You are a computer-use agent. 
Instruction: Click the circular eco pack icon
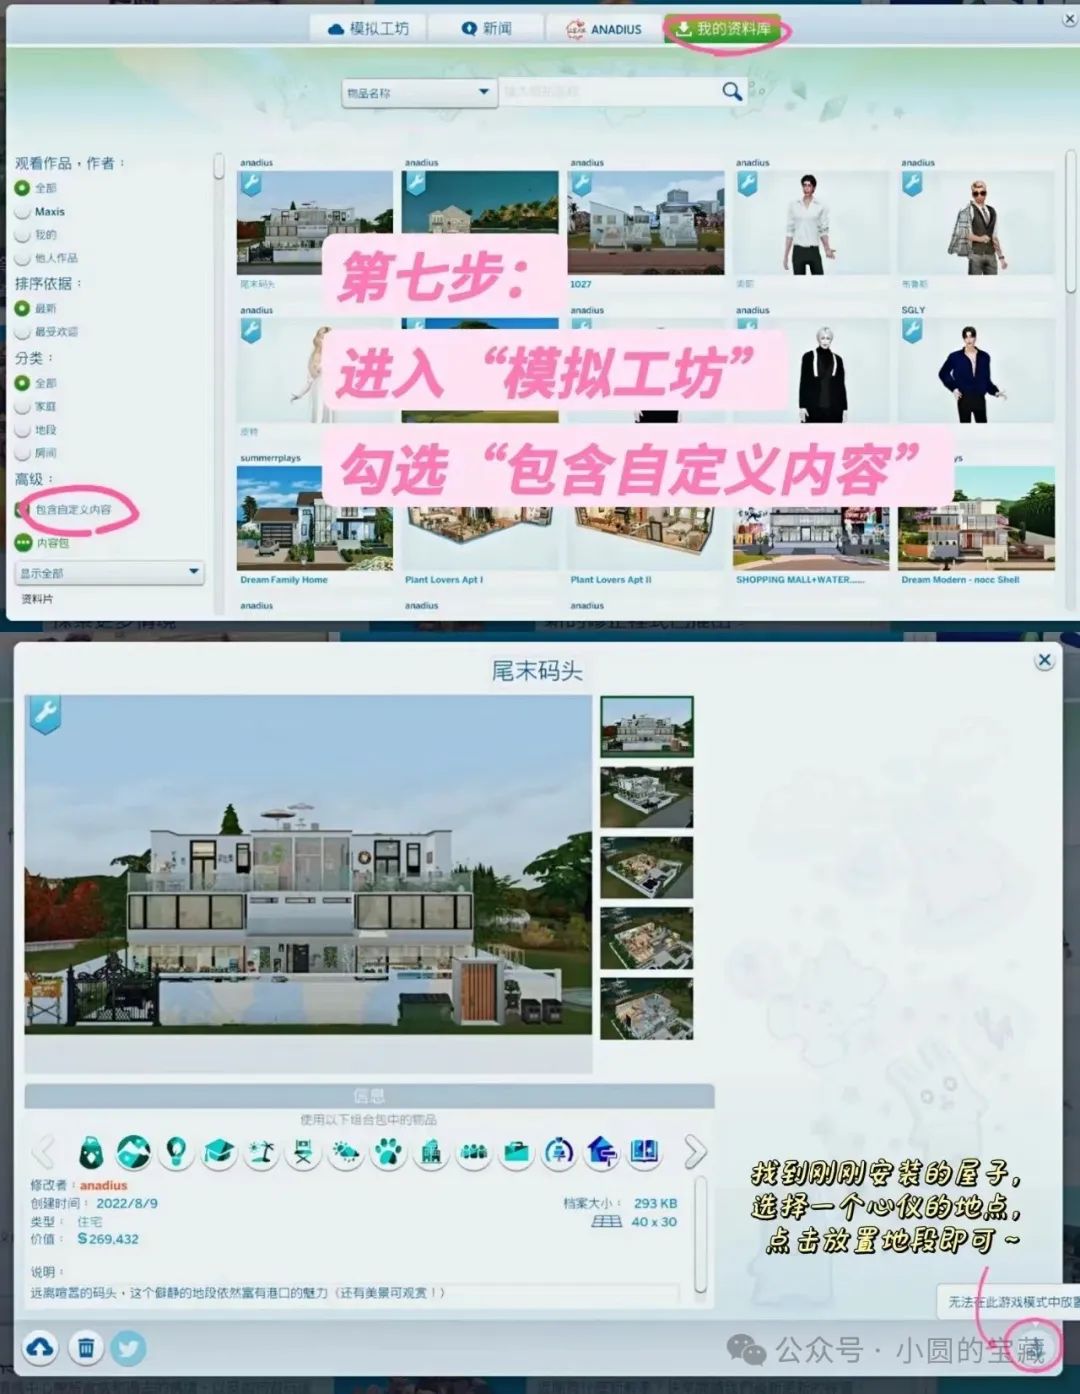[559, 1153]
